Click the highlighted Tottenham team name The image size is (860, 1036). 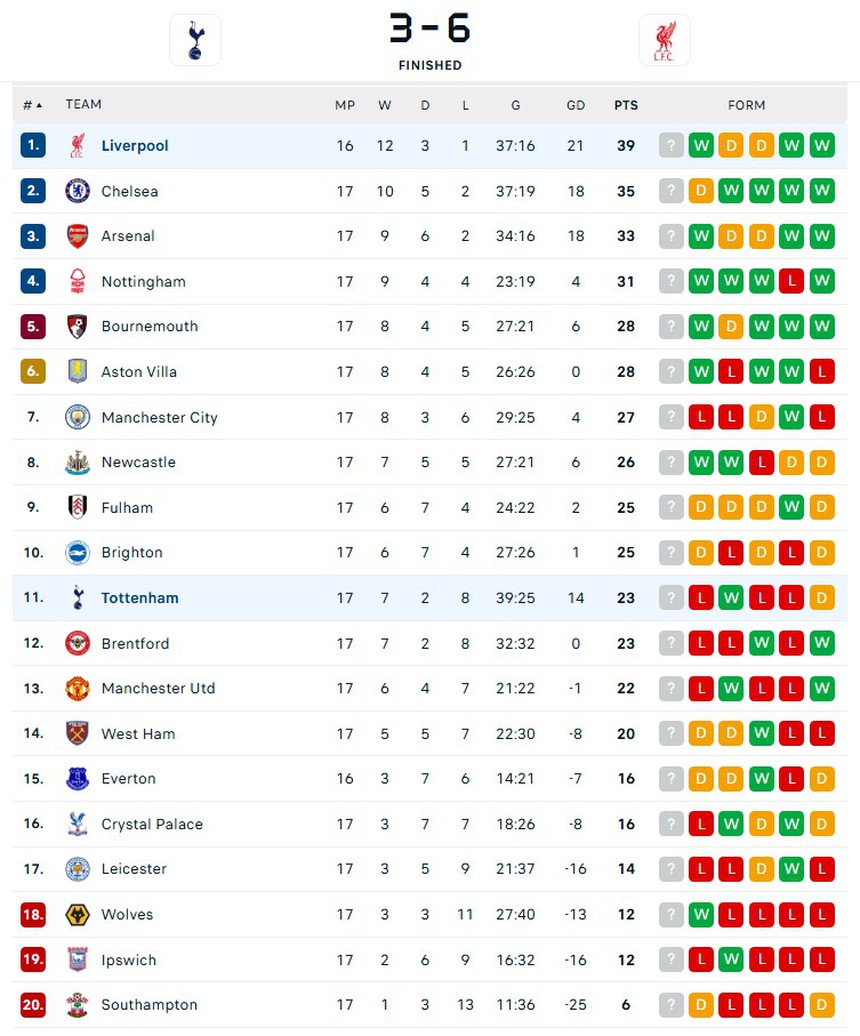pos(139,597)
